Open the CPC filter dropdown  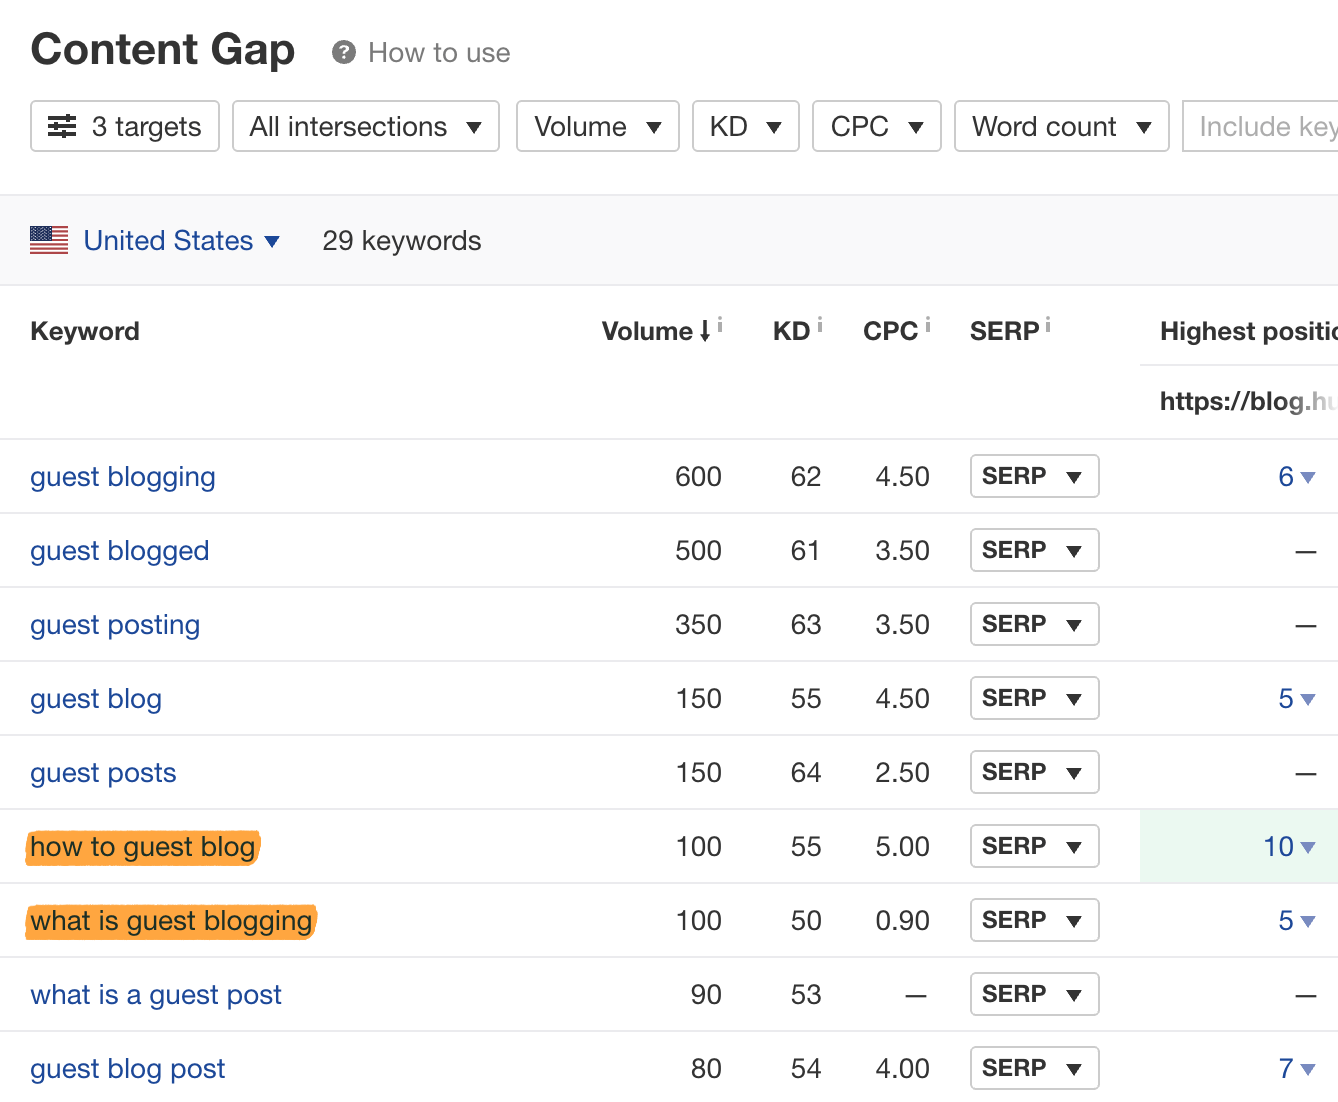click(x=876, y=127)
